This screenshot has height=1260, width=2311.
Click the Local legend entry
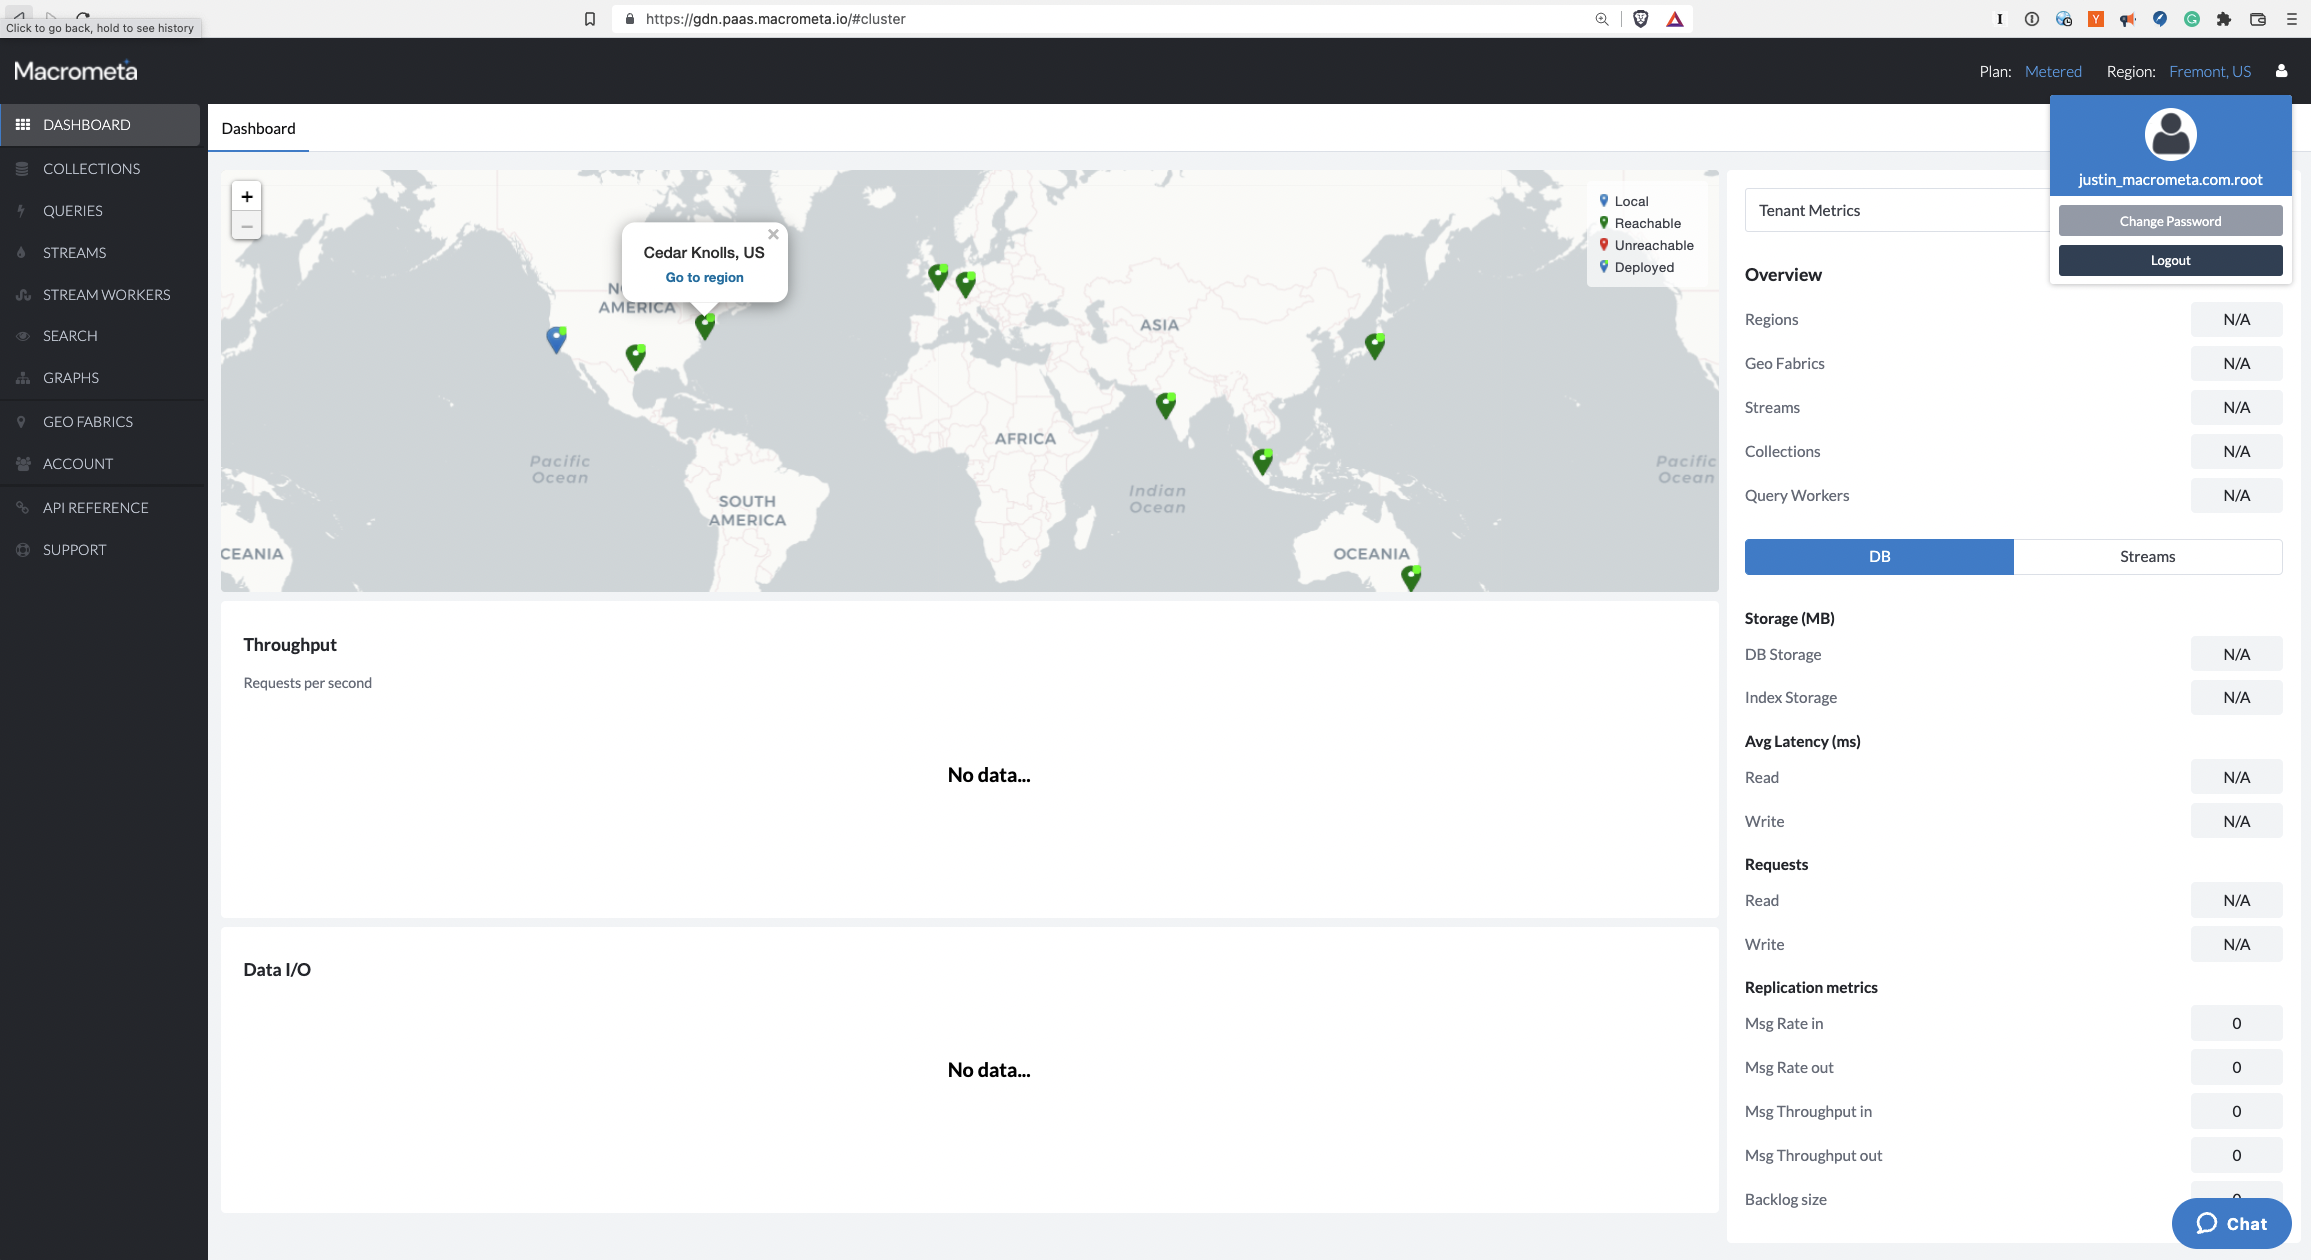(1624, 201)
